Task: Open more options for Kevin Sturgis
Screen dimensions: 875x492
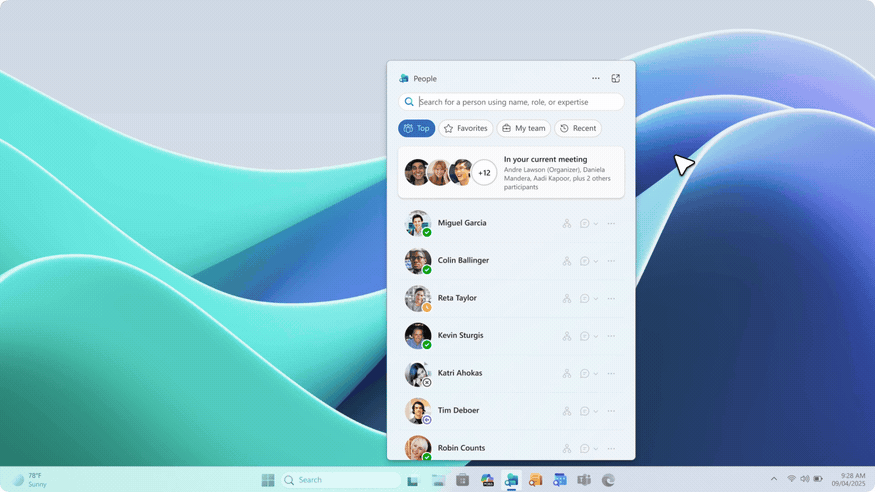Action: coord(611,336)
